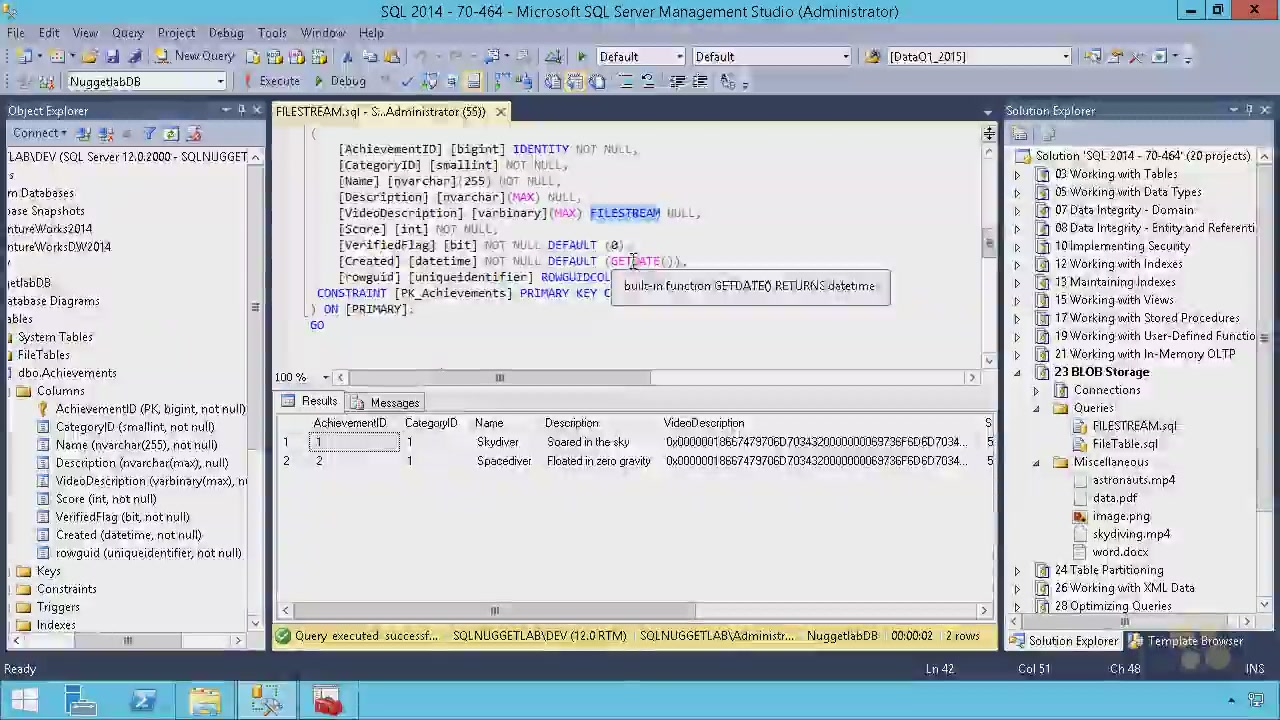1280x720 pixels.
Task: Open the Windows Start button
Action: pyautogui.click(x=24, y=700)
